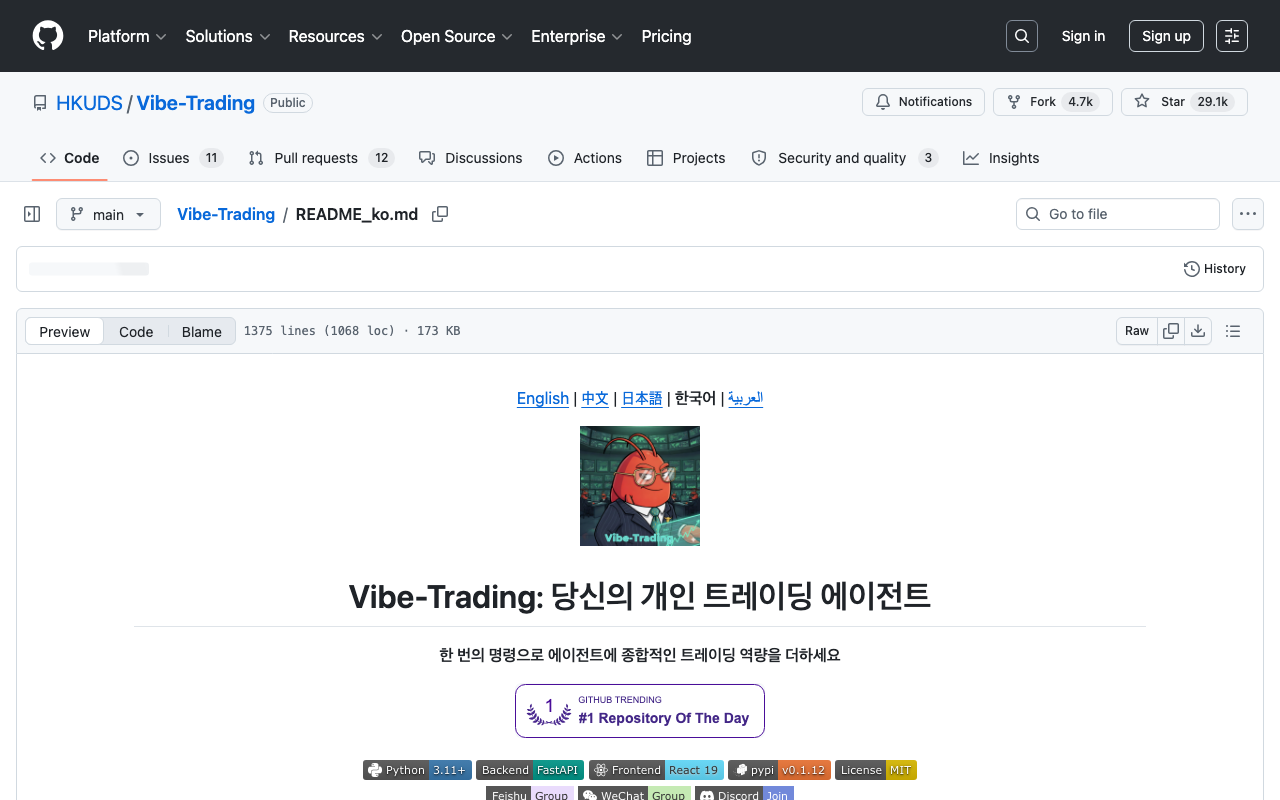
Task: Switch to Code file view
Action: [136, 332]
